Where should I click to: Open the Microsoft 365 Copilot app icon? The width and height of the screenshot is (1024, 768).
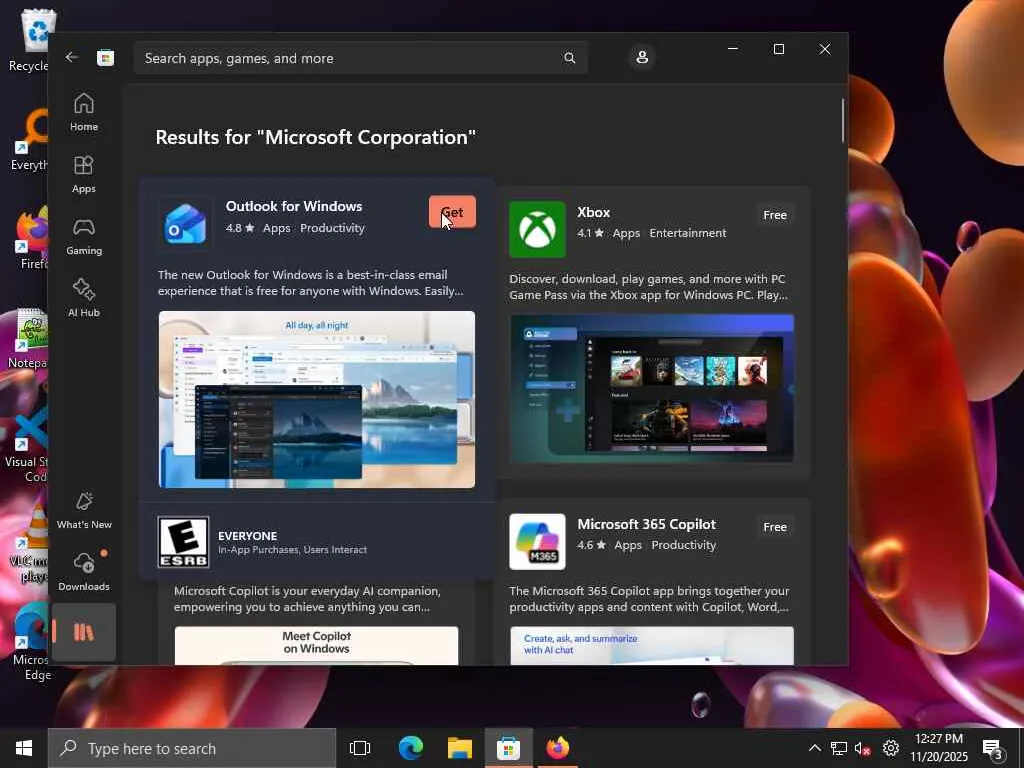pos(537,541)
